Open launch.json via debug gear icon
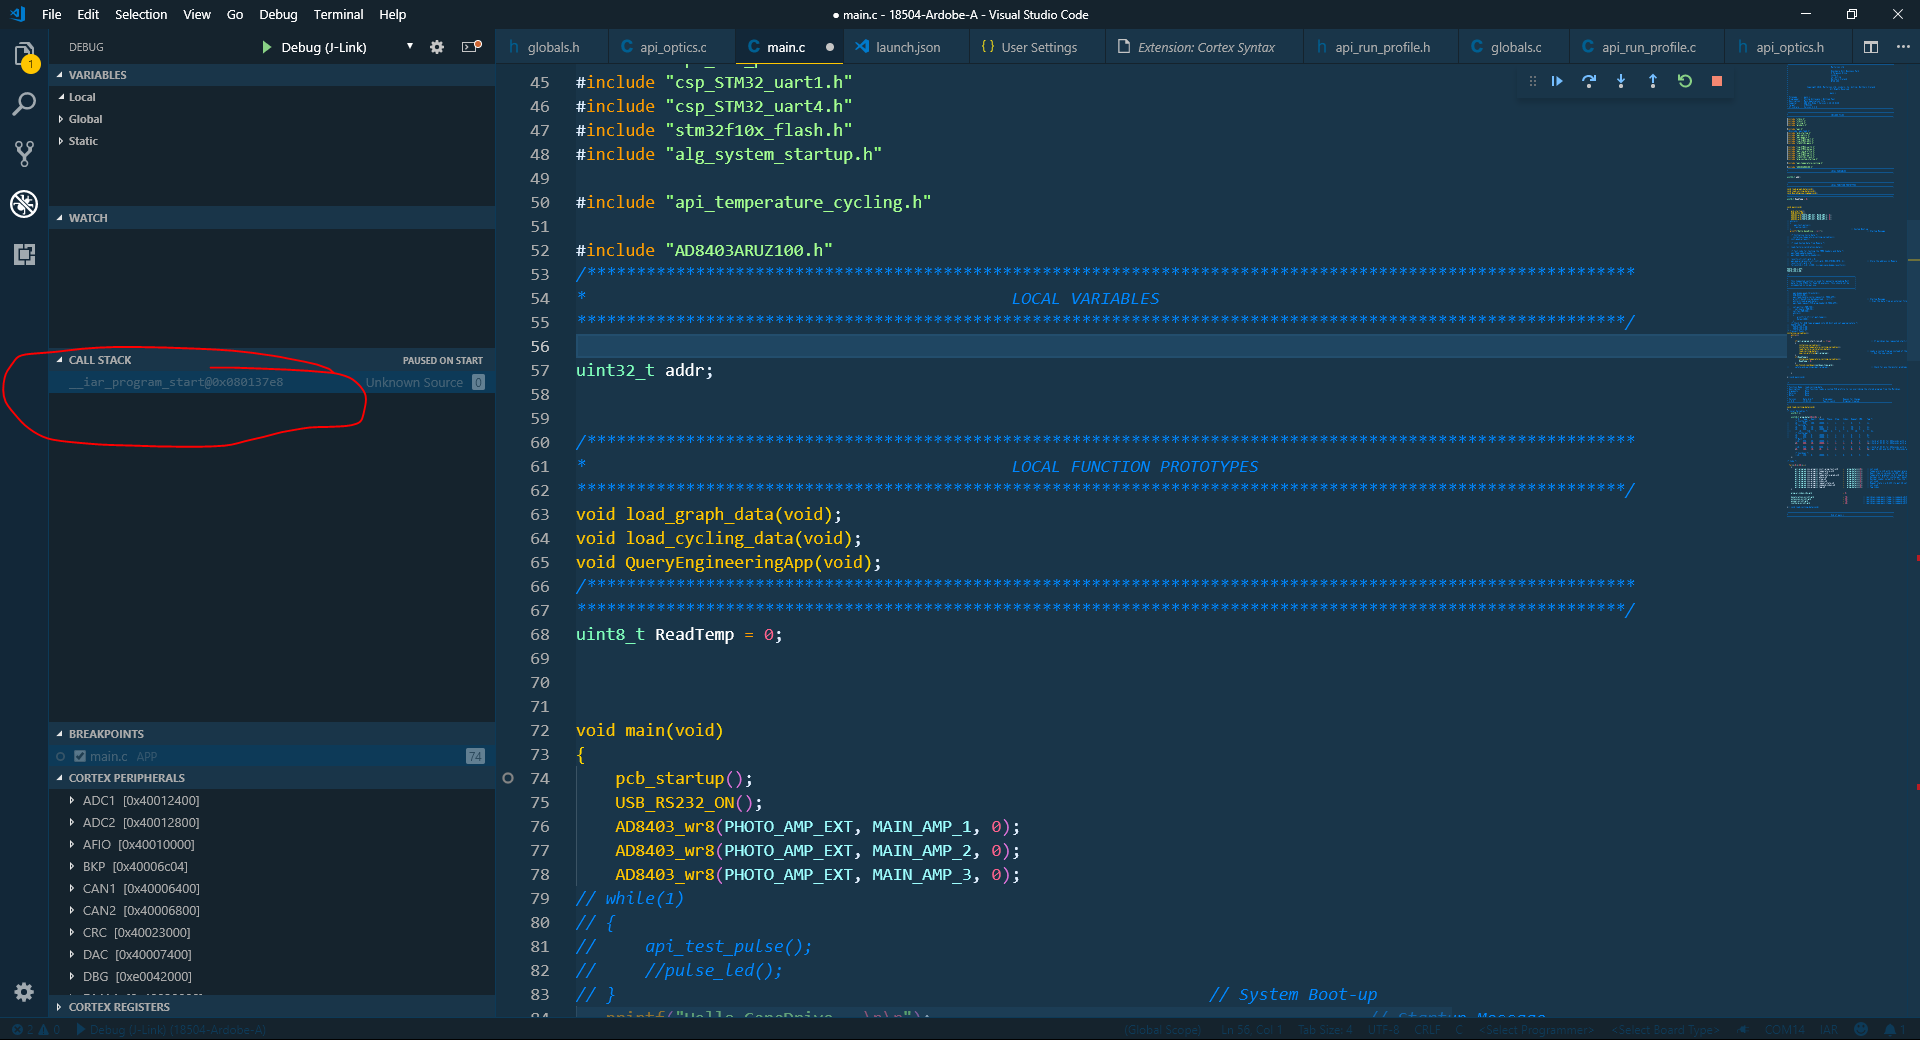Viewport: 1920px width, 1040px height. (x=437, y=47)
